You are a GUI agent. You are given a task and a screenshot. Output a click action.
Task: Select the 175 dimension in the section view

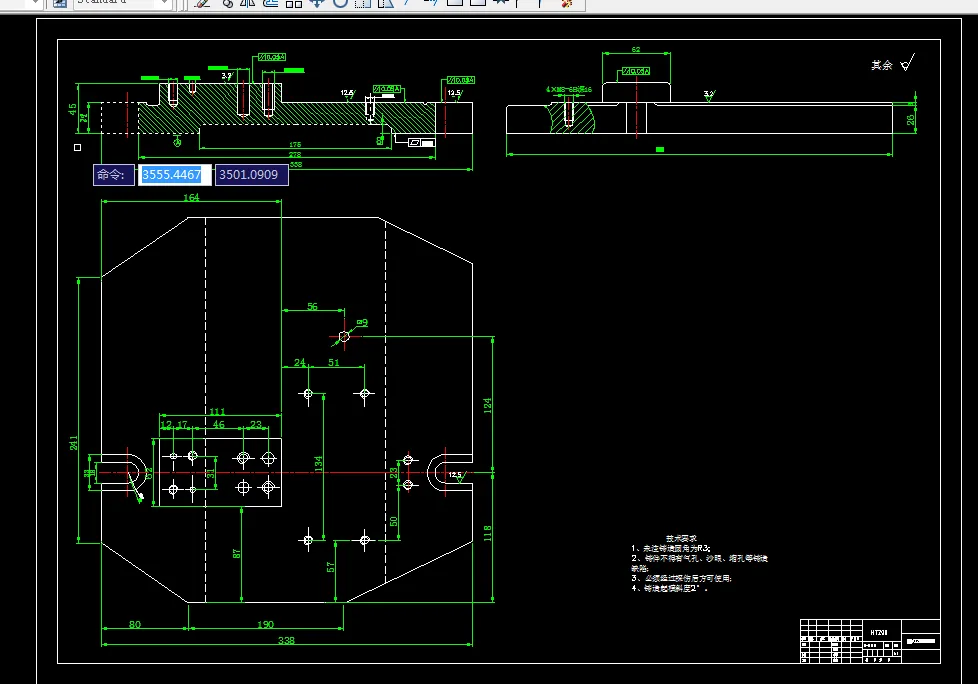click(x=295, y=145)
